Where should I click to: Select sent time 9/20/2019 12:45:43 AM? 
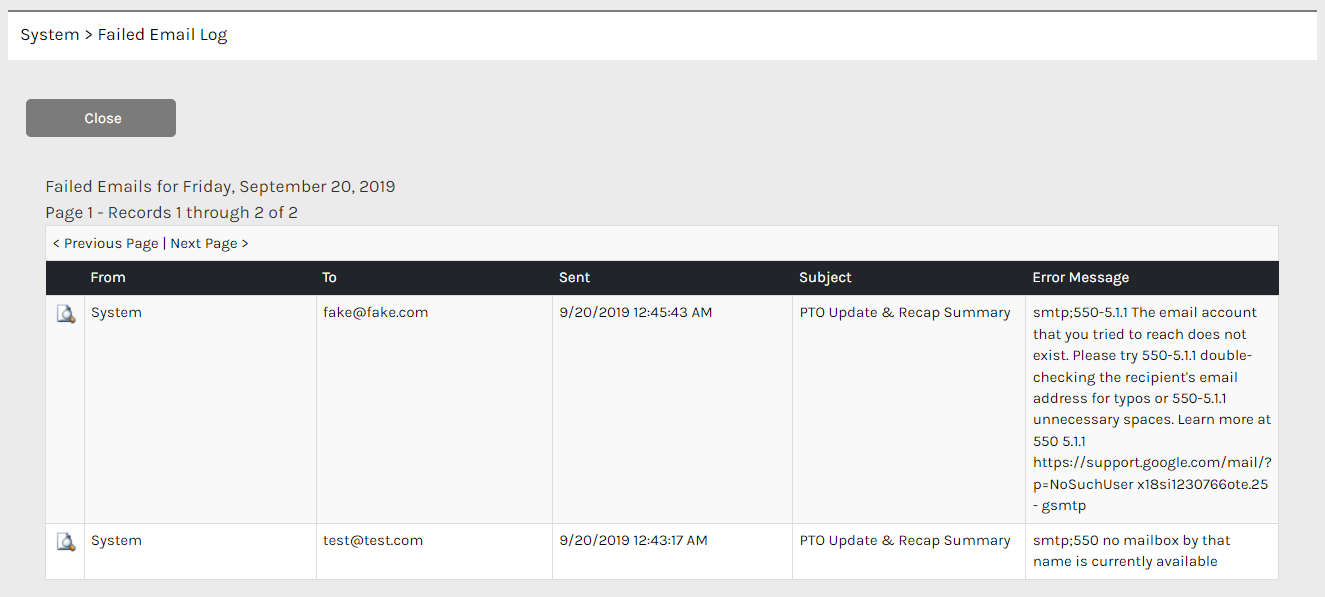pyautogui.click(x=636, y=312)
